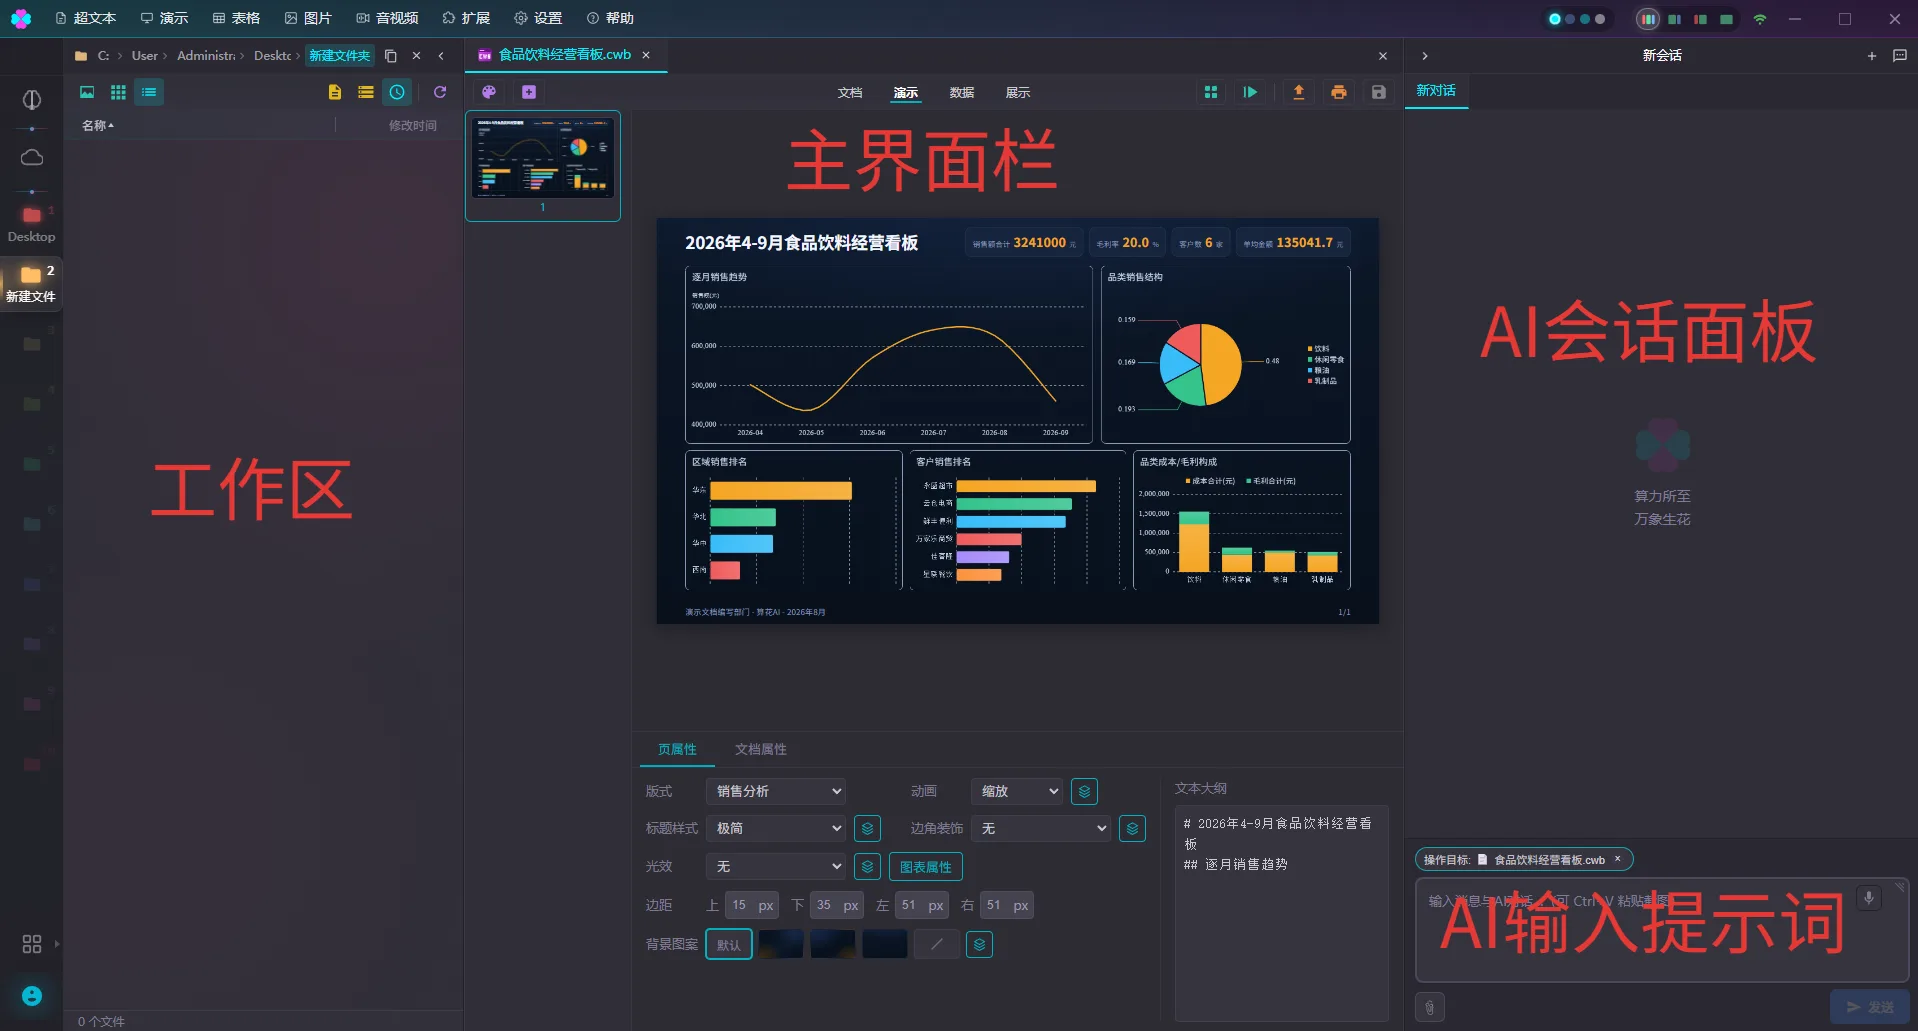This screenshot has height=1031, width=1918.
Task: Switch workspace to image thumbnail view
Action: point(87,92)
